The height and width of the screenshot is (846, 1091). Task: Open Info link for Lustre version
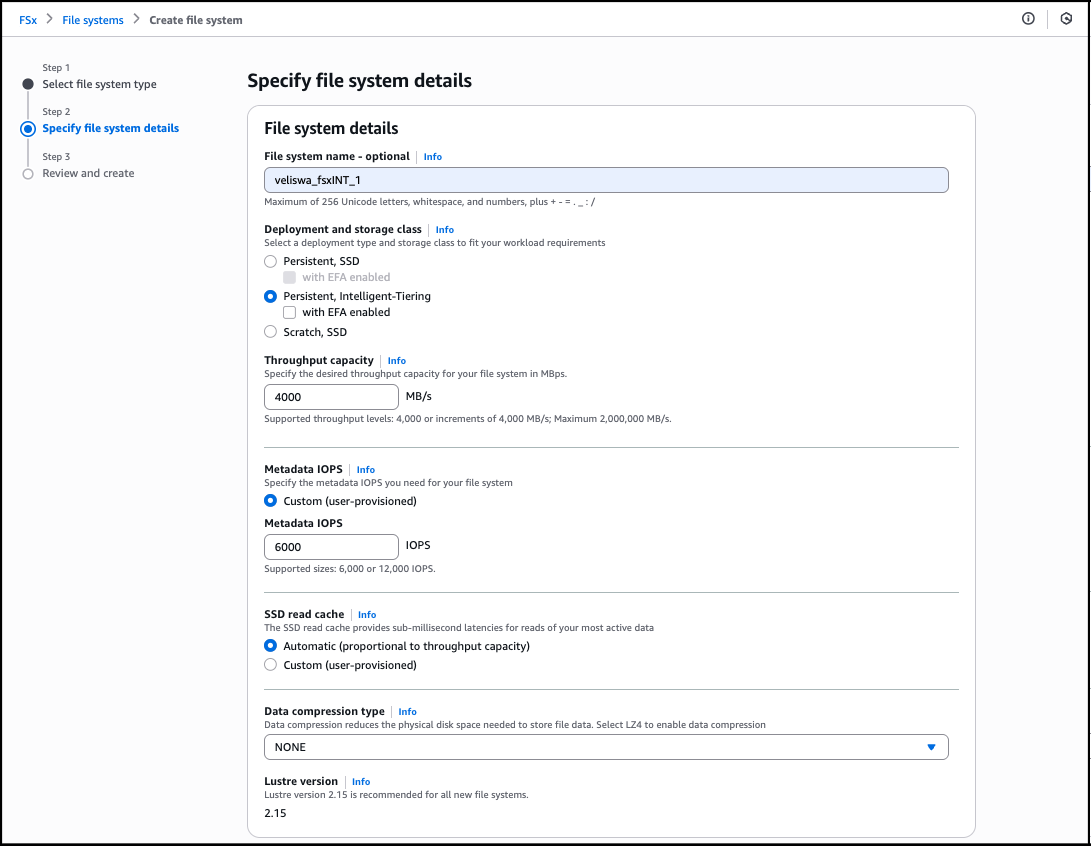[360, 782]
